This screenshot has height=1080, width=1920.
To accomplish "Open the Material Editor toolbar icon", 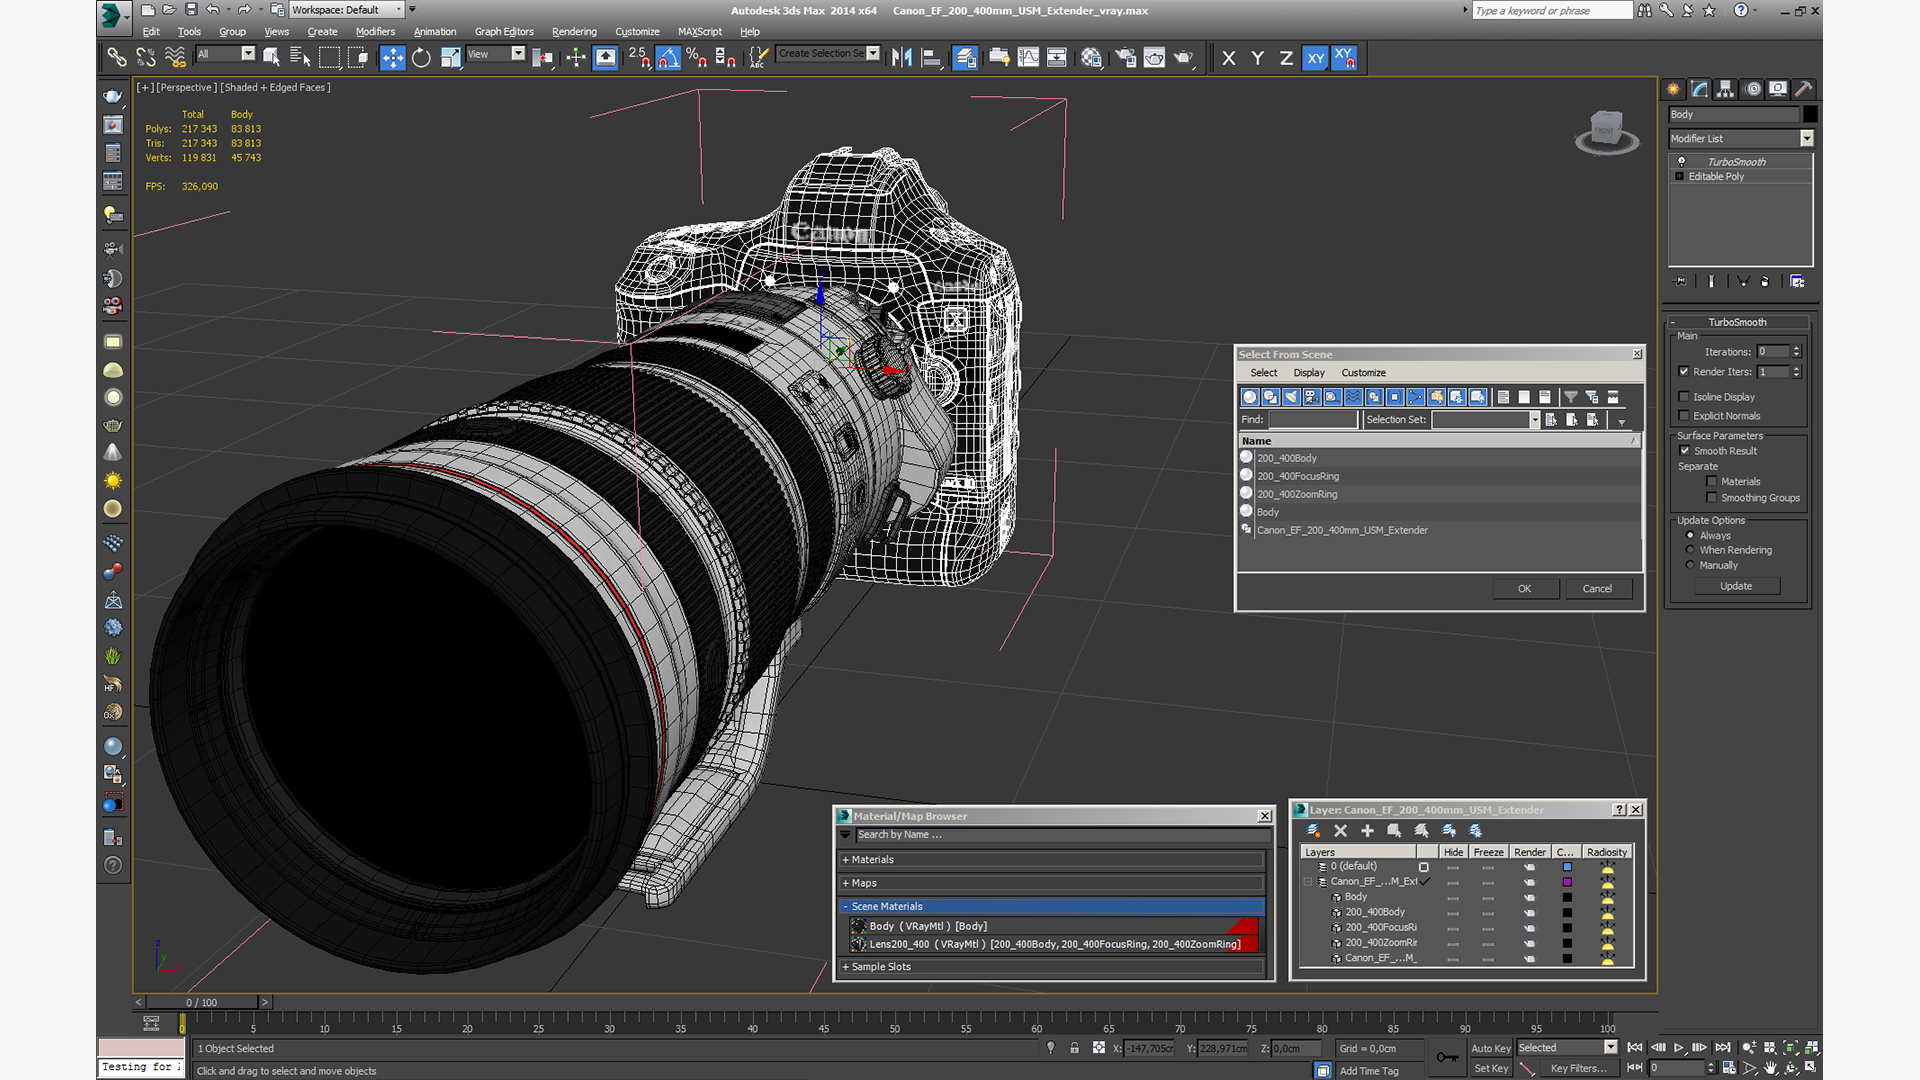I will click(x=1091, y=58).
